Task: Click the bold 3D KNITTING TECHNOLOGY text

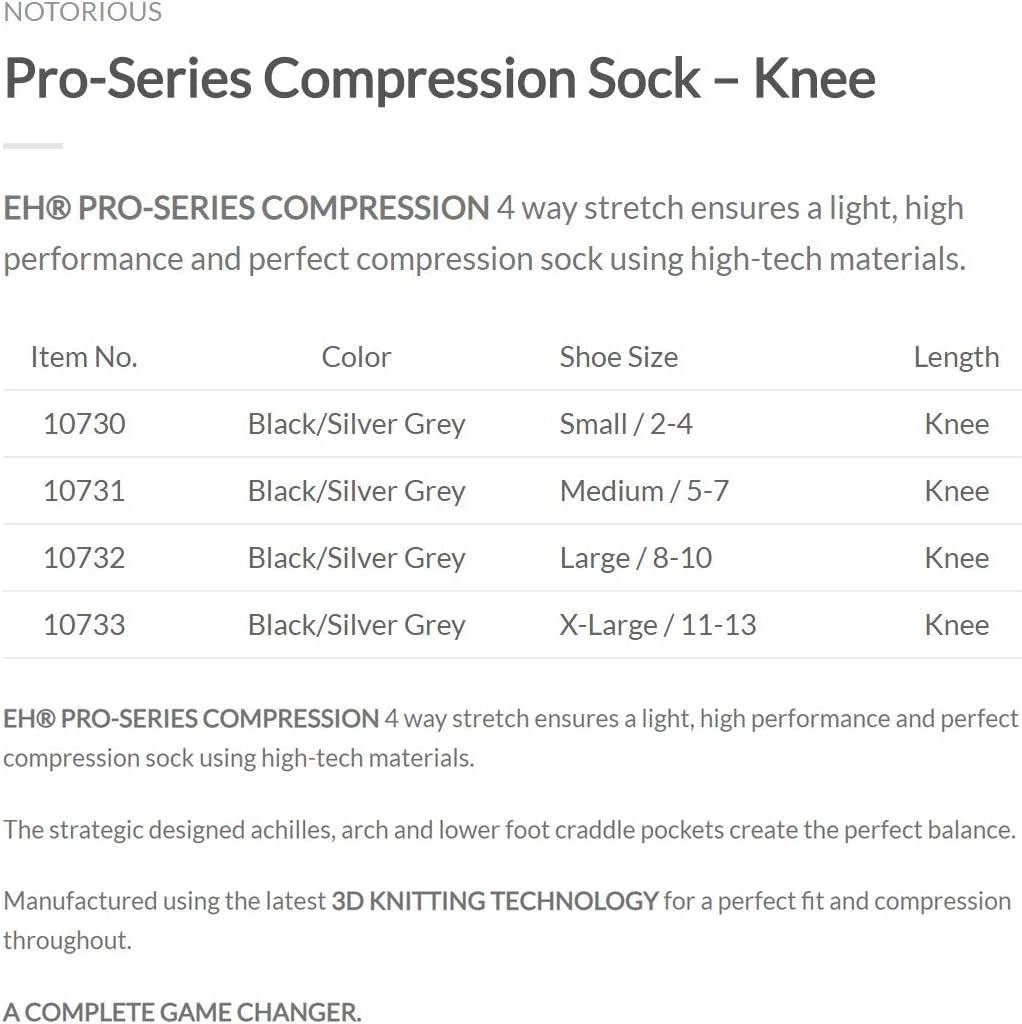Action: (495, 901)
